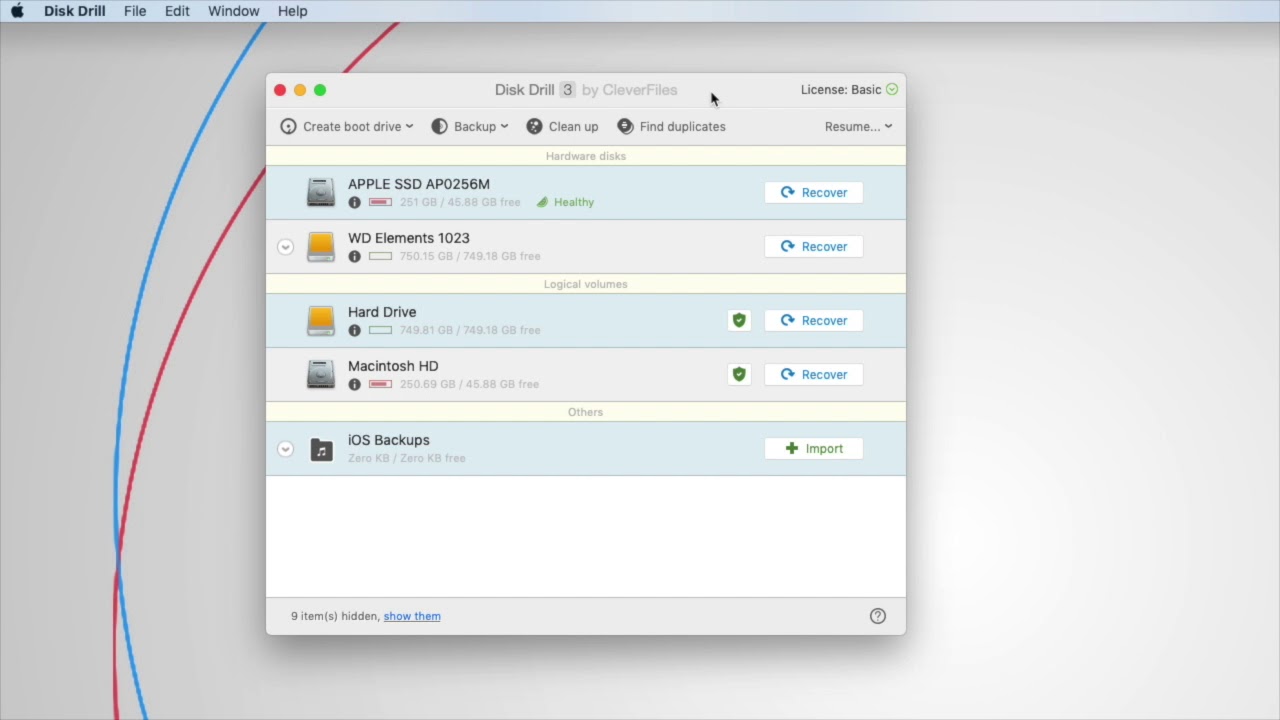Open the Resume... dropdown

[x=858, y=126]
